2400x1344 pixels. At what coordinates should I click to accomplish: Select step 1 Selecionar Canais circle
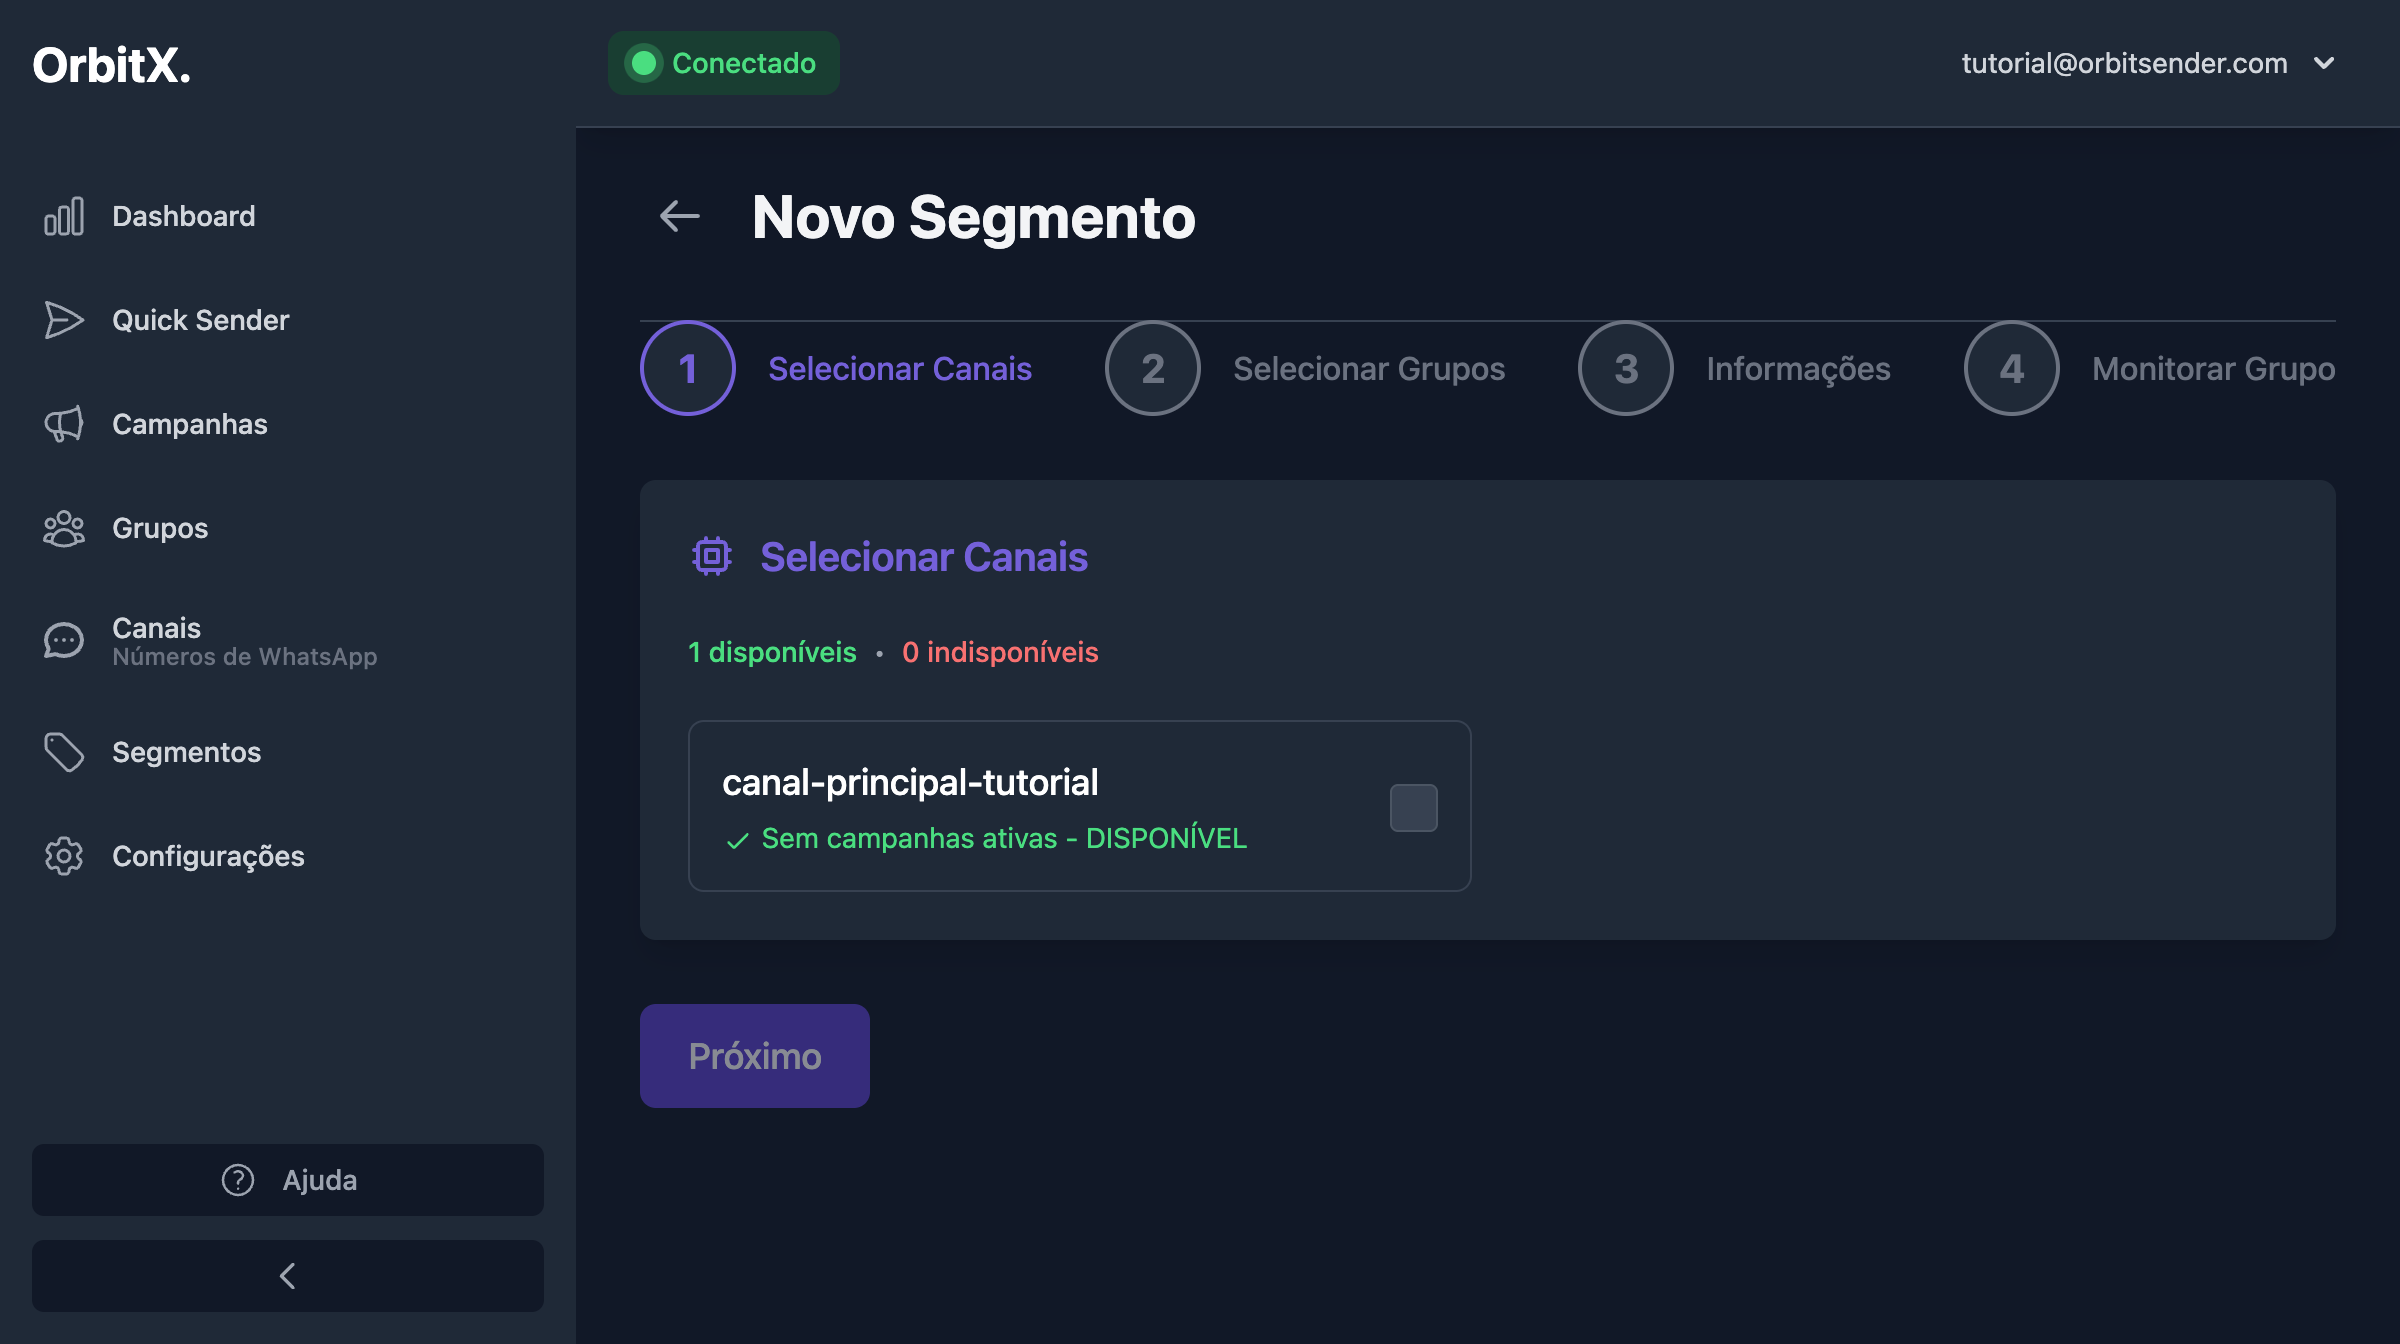pos(687,367)
